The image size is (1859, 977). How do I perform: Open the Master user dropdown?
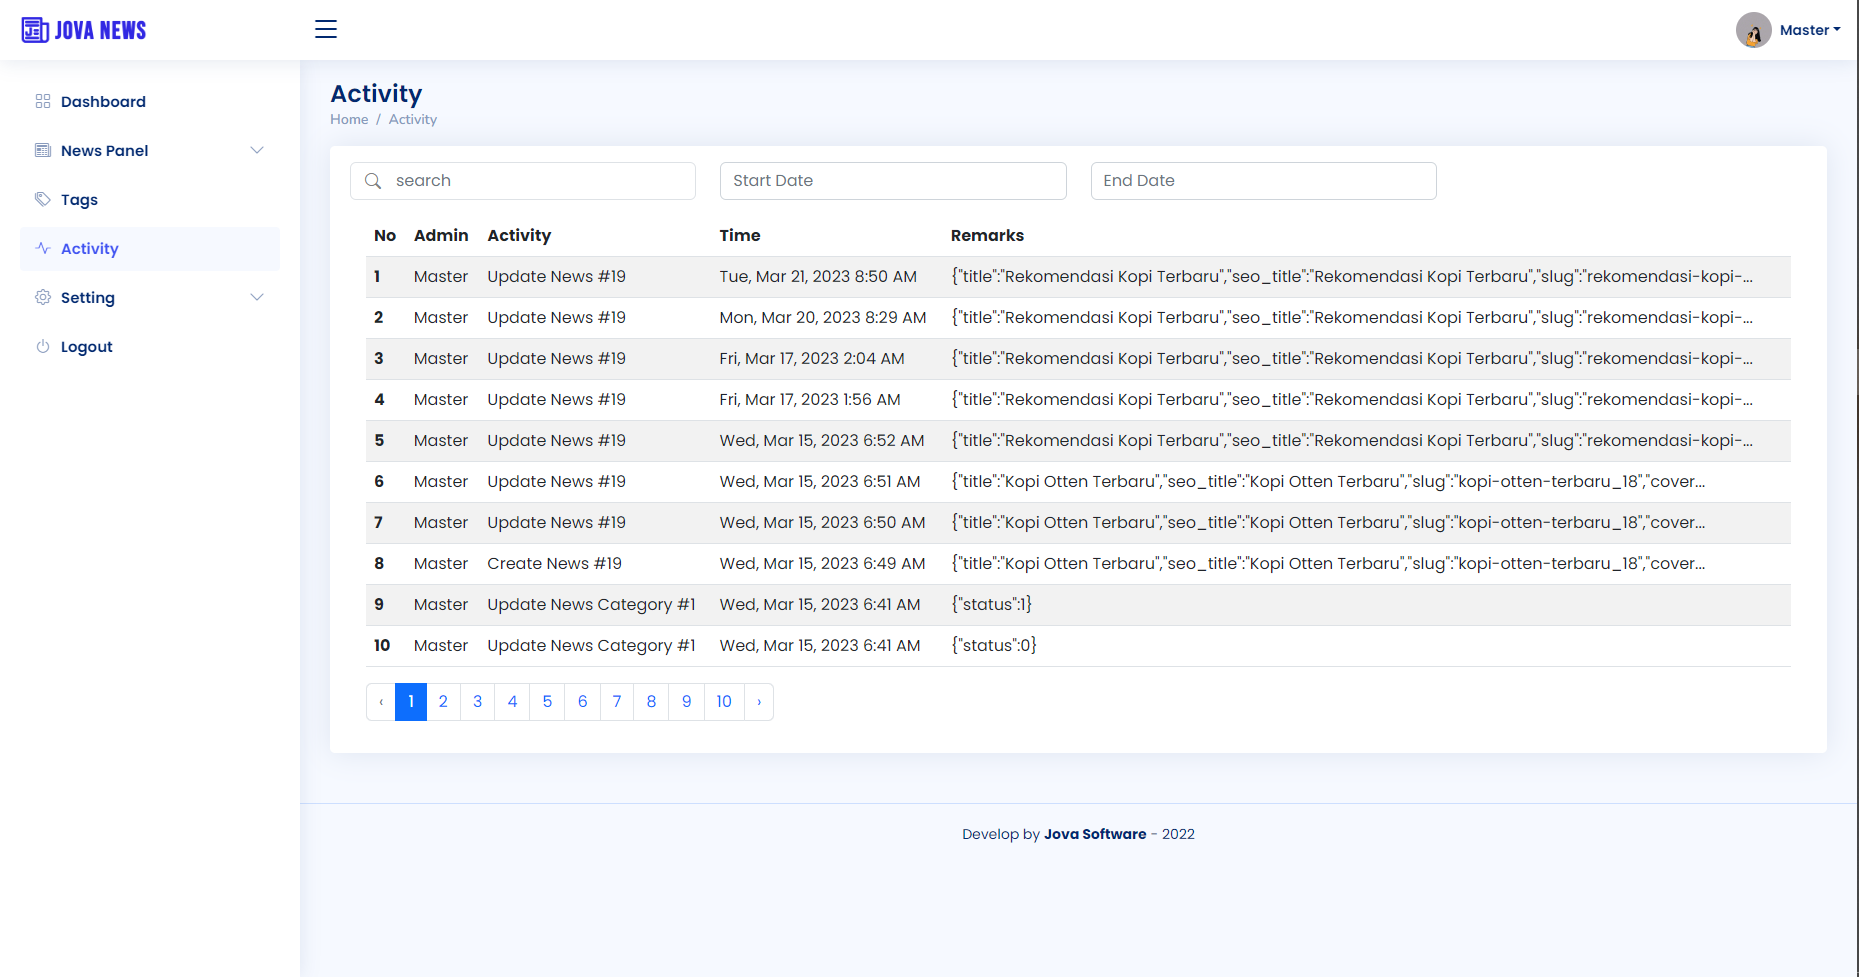[1809, 30]
